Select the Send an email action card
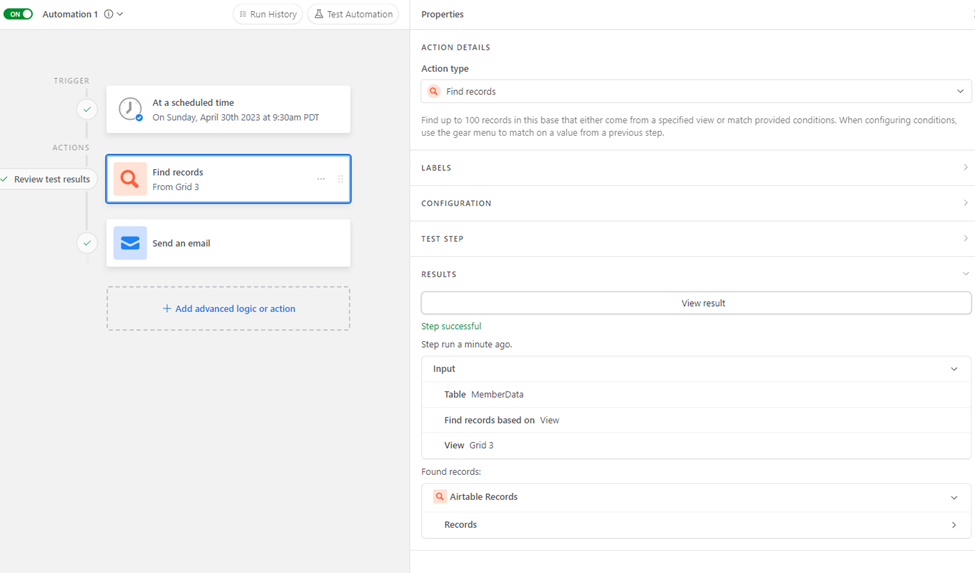The image size is (975, 573). coord(228,243)
